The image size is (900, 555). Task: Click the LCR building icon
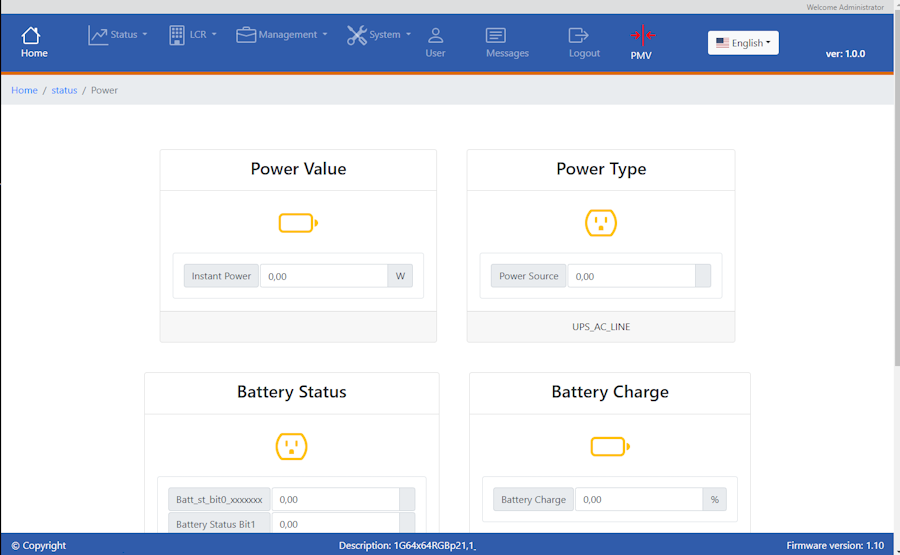pyautogui.click(x=177, y=35)
